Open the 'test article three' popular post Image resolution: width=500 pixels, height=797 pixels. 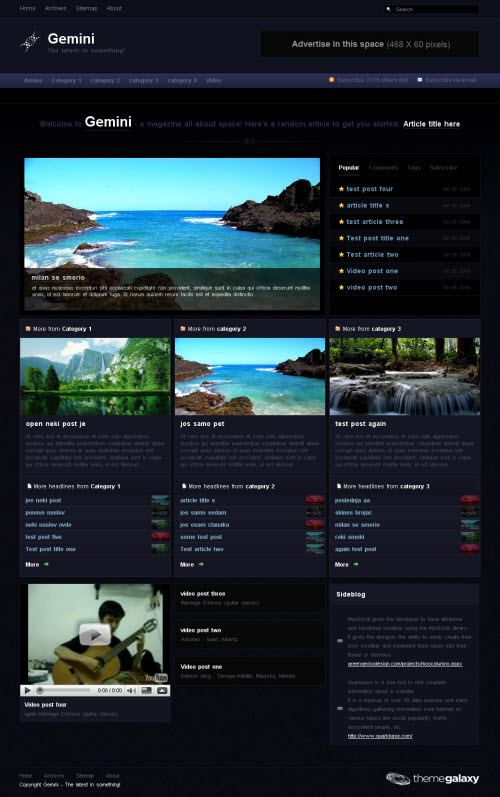tap(375, 222)
